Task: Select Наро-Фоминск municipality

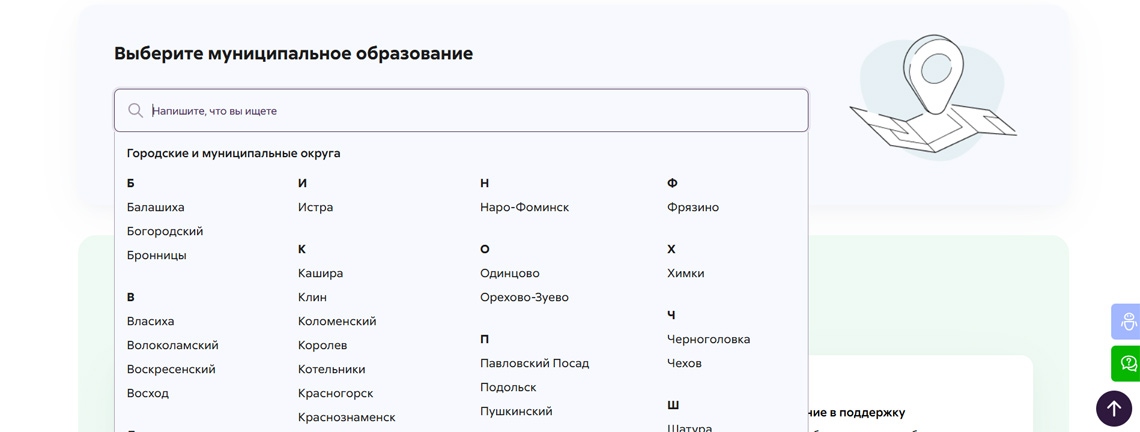Action: [525, 207]
